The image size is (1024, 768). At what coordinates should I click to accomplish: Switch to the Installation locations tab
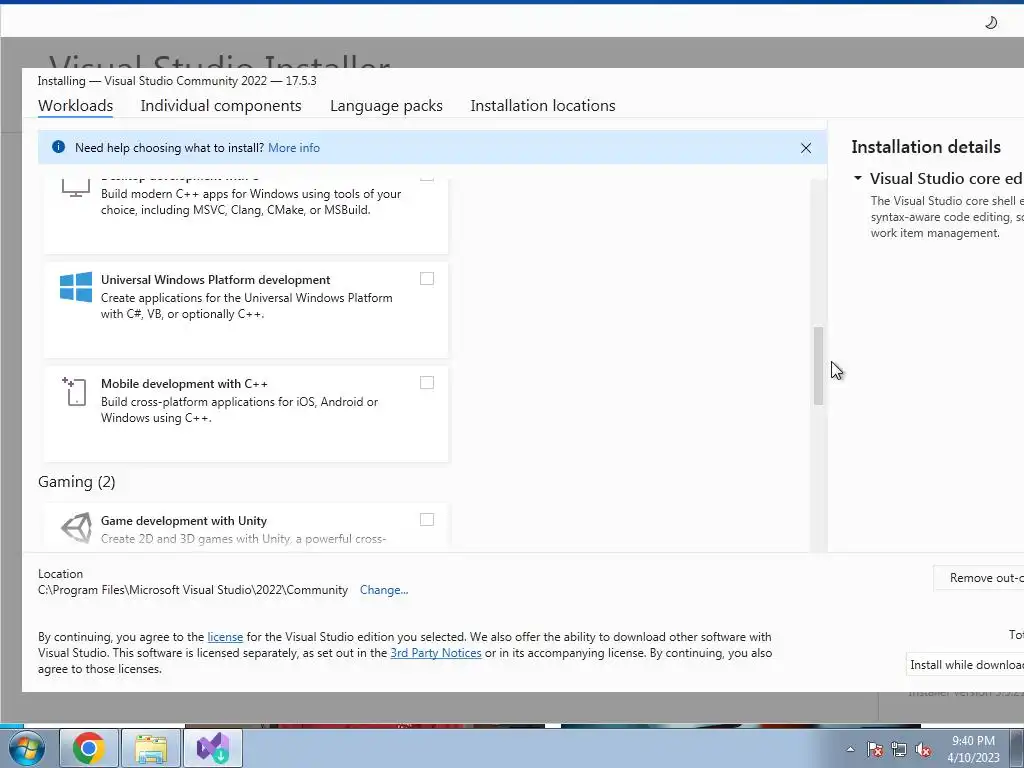(x=543, y=106)
